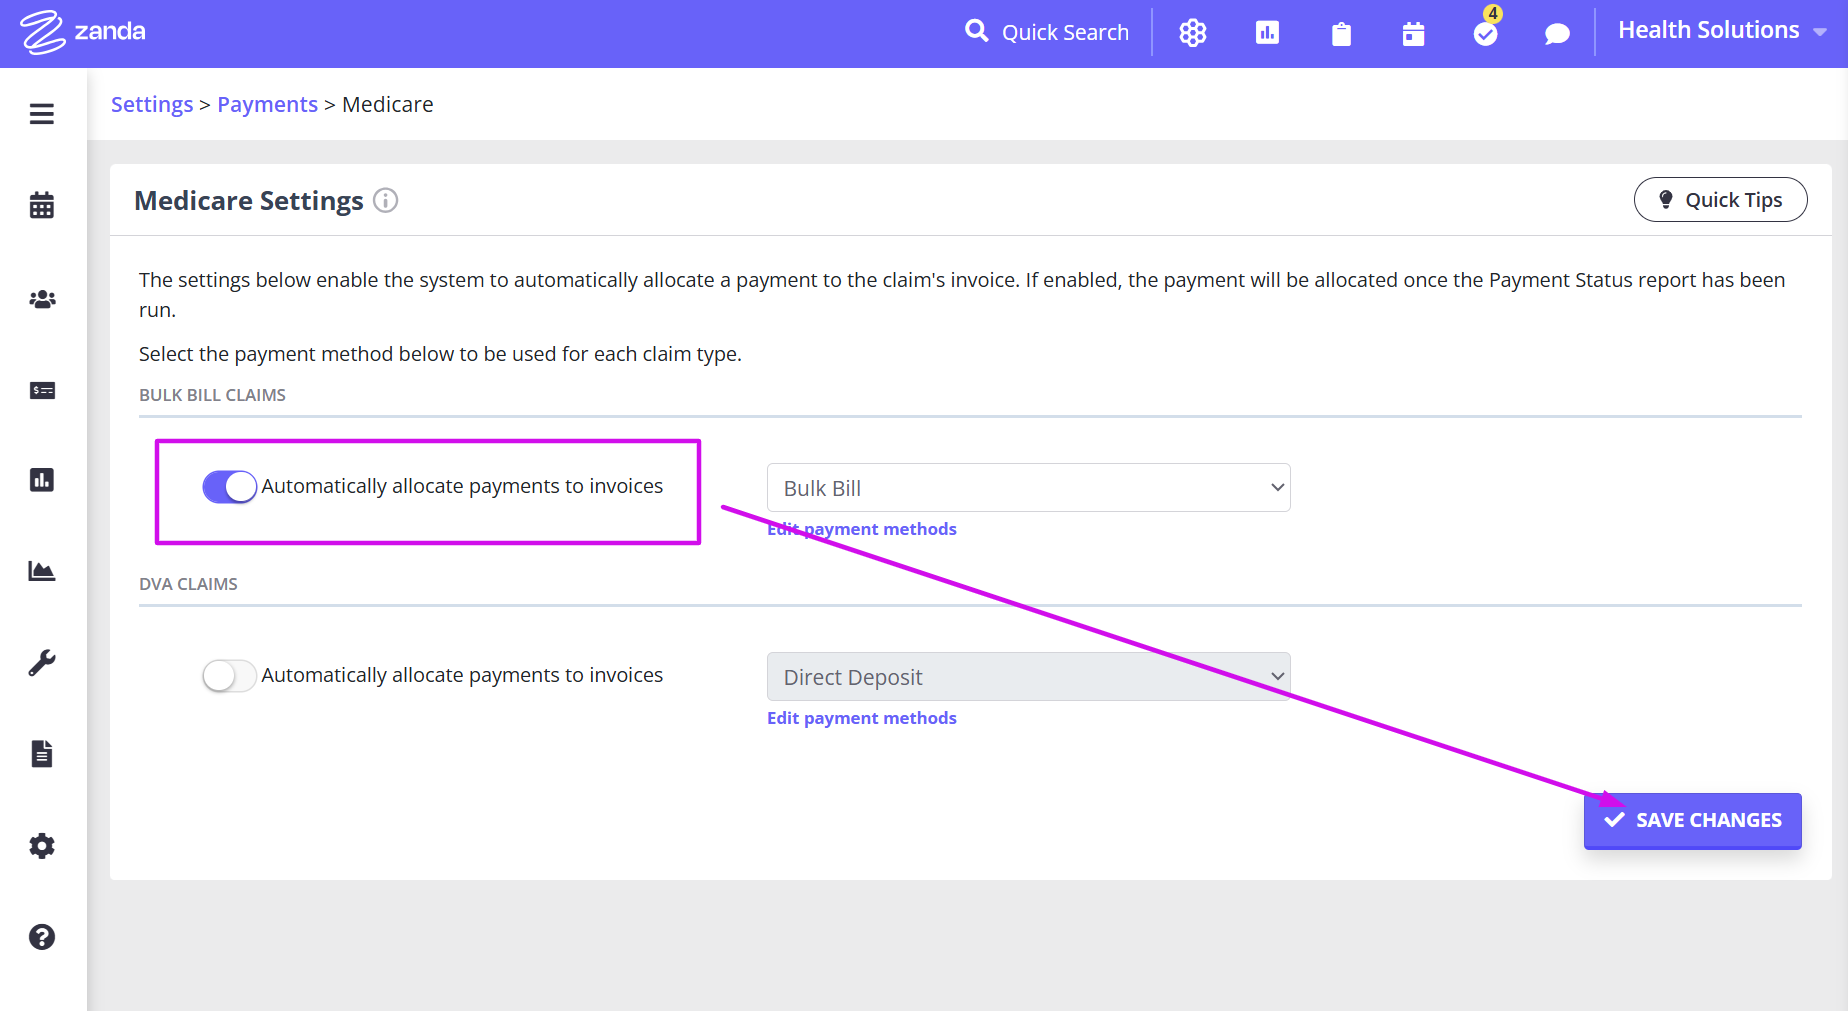This screenshot has height=1011, width=1848.
Task: Open the Bulk Bill payment method dropdown
Action: pyautogui.click(x=1028, y=488)
